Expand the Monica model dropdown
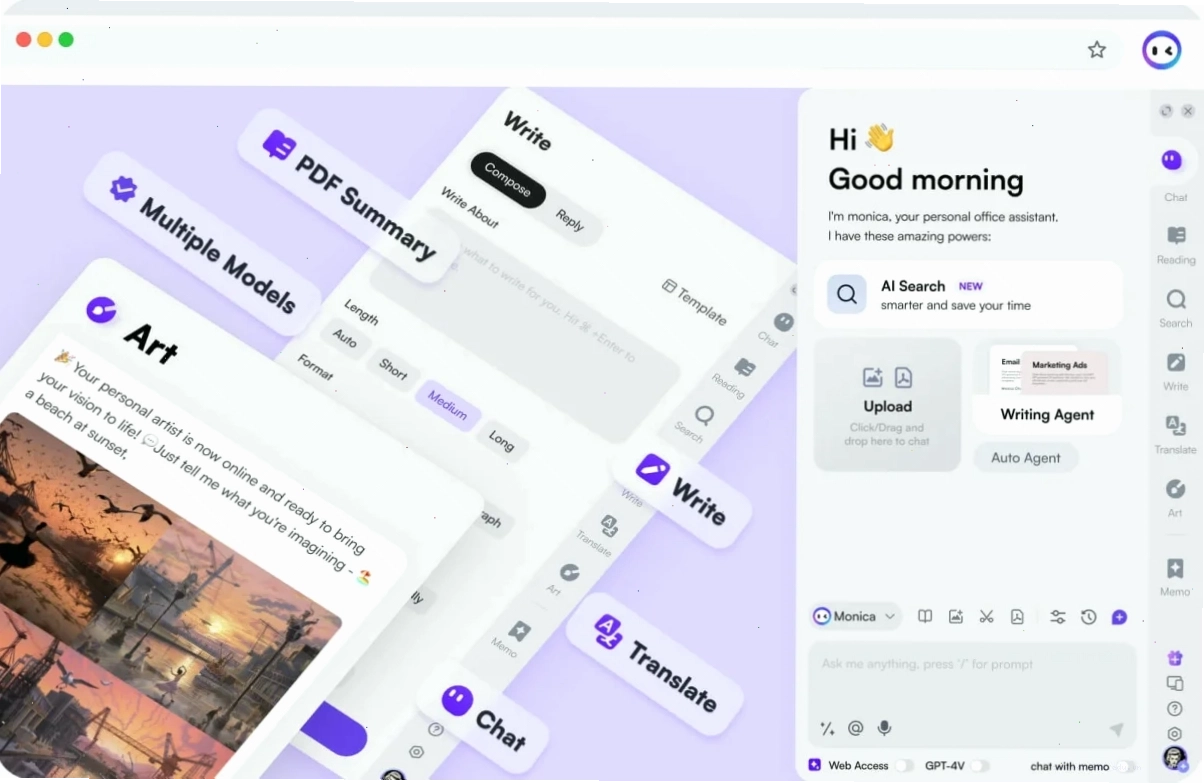Image resolution: width=1204 pixels, height=784 pixels. pyautogui.click(x=856, y=616)
